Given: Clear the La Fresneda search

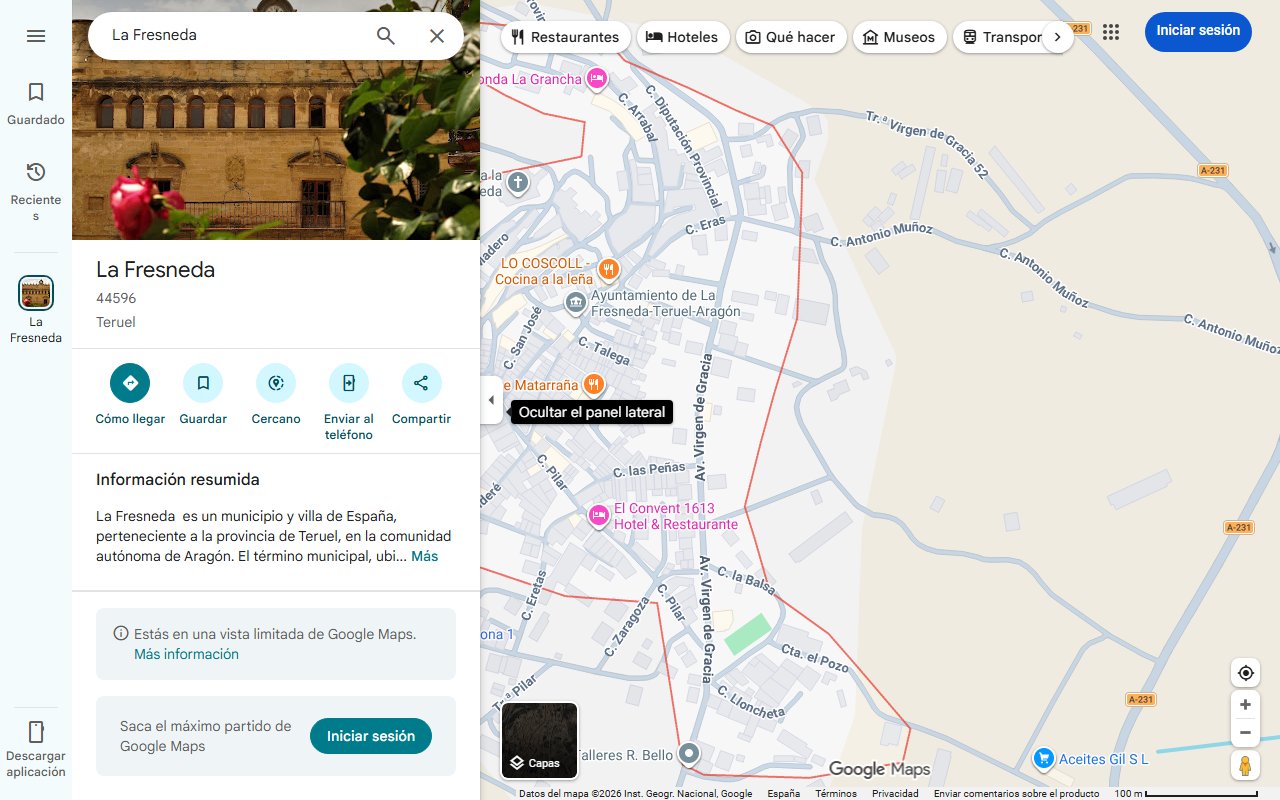Looking at the screenshot, I should 437,36.
